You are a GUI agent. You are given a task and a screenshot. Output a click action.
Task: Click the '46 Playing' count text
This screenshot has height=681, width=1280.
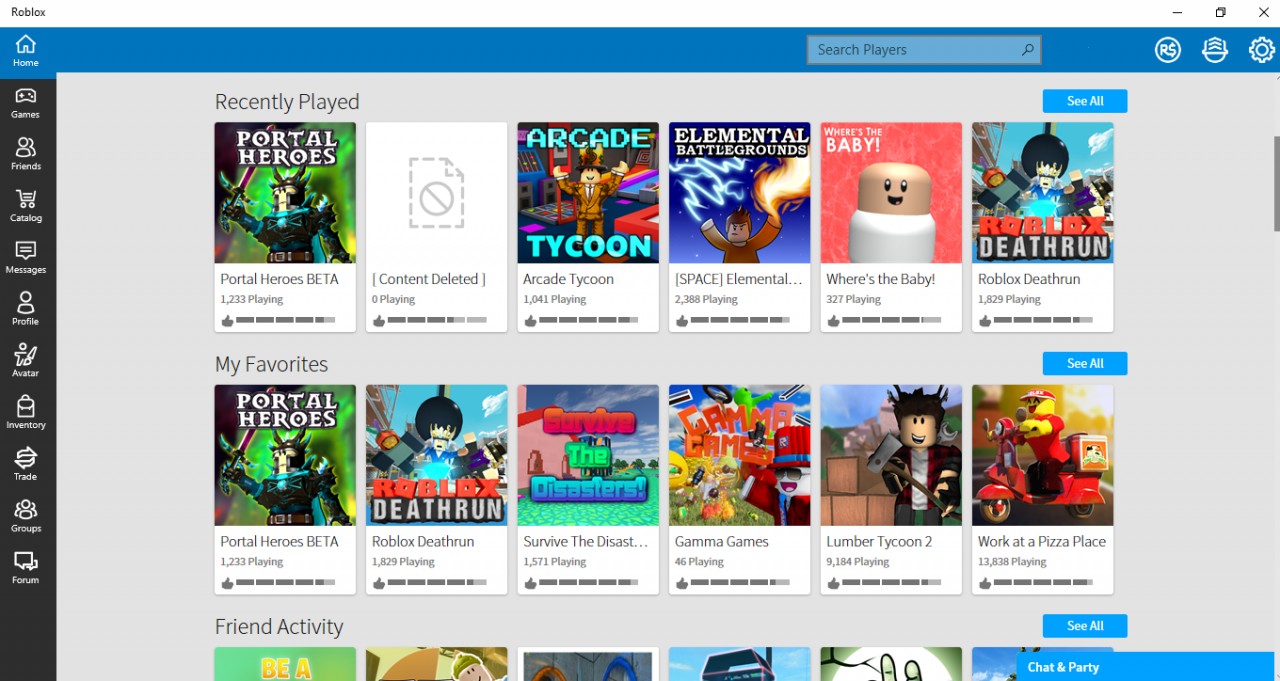pyautogui.click(x=699, y=562)
